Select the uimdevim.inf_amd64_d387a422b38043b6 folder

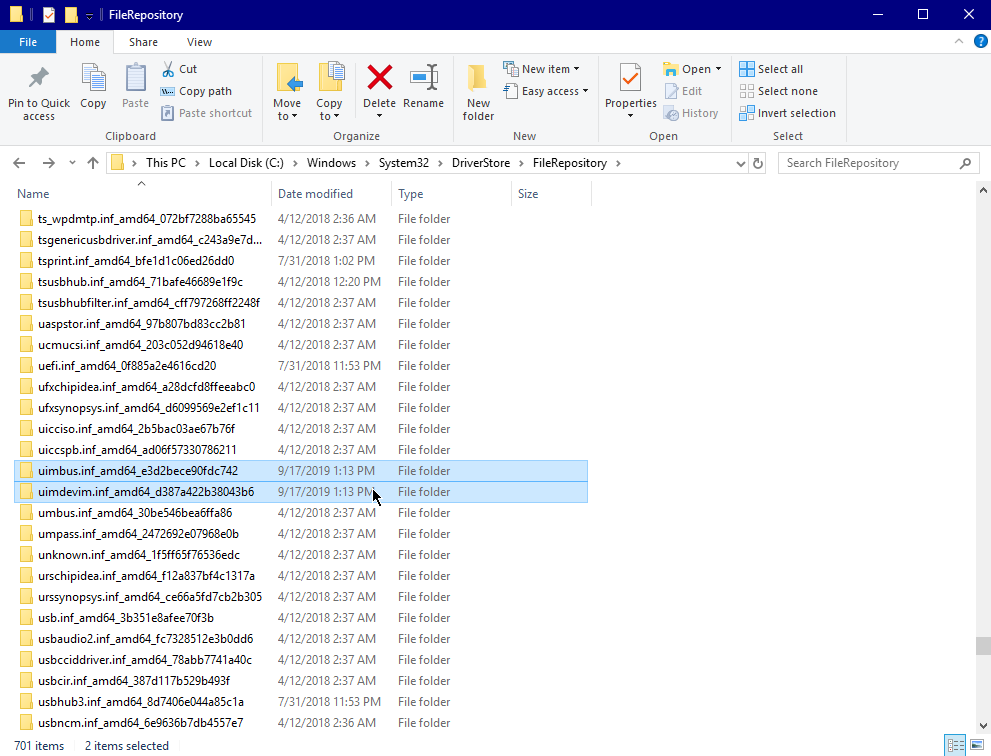click(301, 492)
